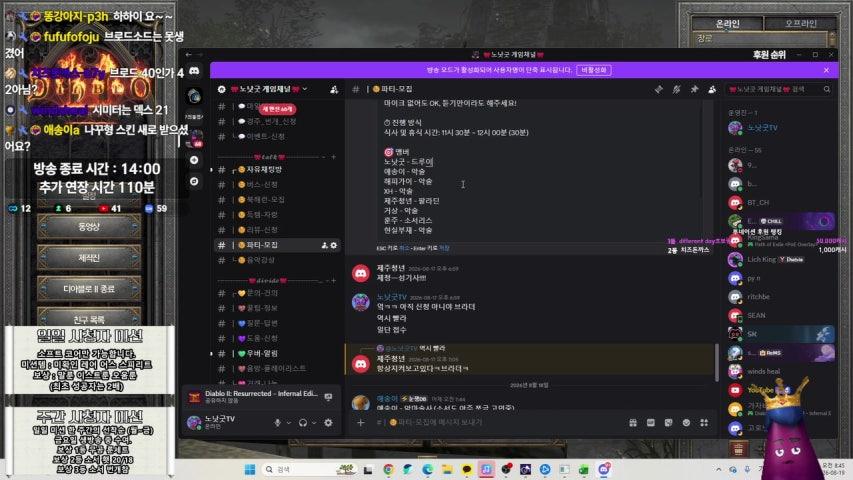Open File Explorer from the taskbar

pyautogui.click(x=447, y=469)
